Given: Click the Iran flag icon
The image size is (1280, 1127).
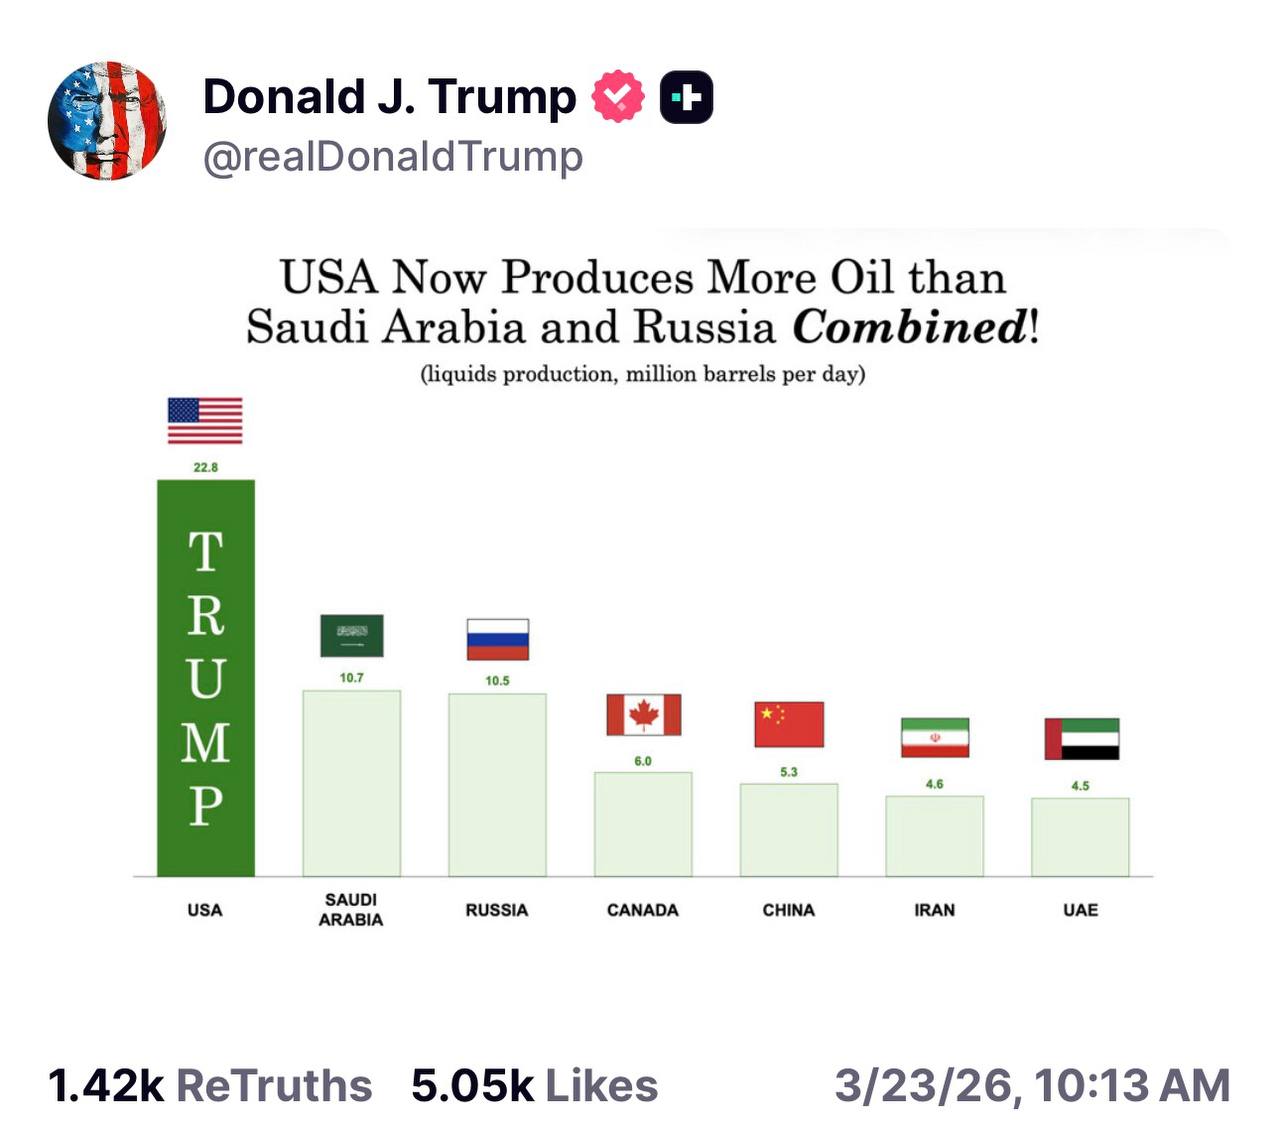Looking at the screenshot, I should pos(935,738).
